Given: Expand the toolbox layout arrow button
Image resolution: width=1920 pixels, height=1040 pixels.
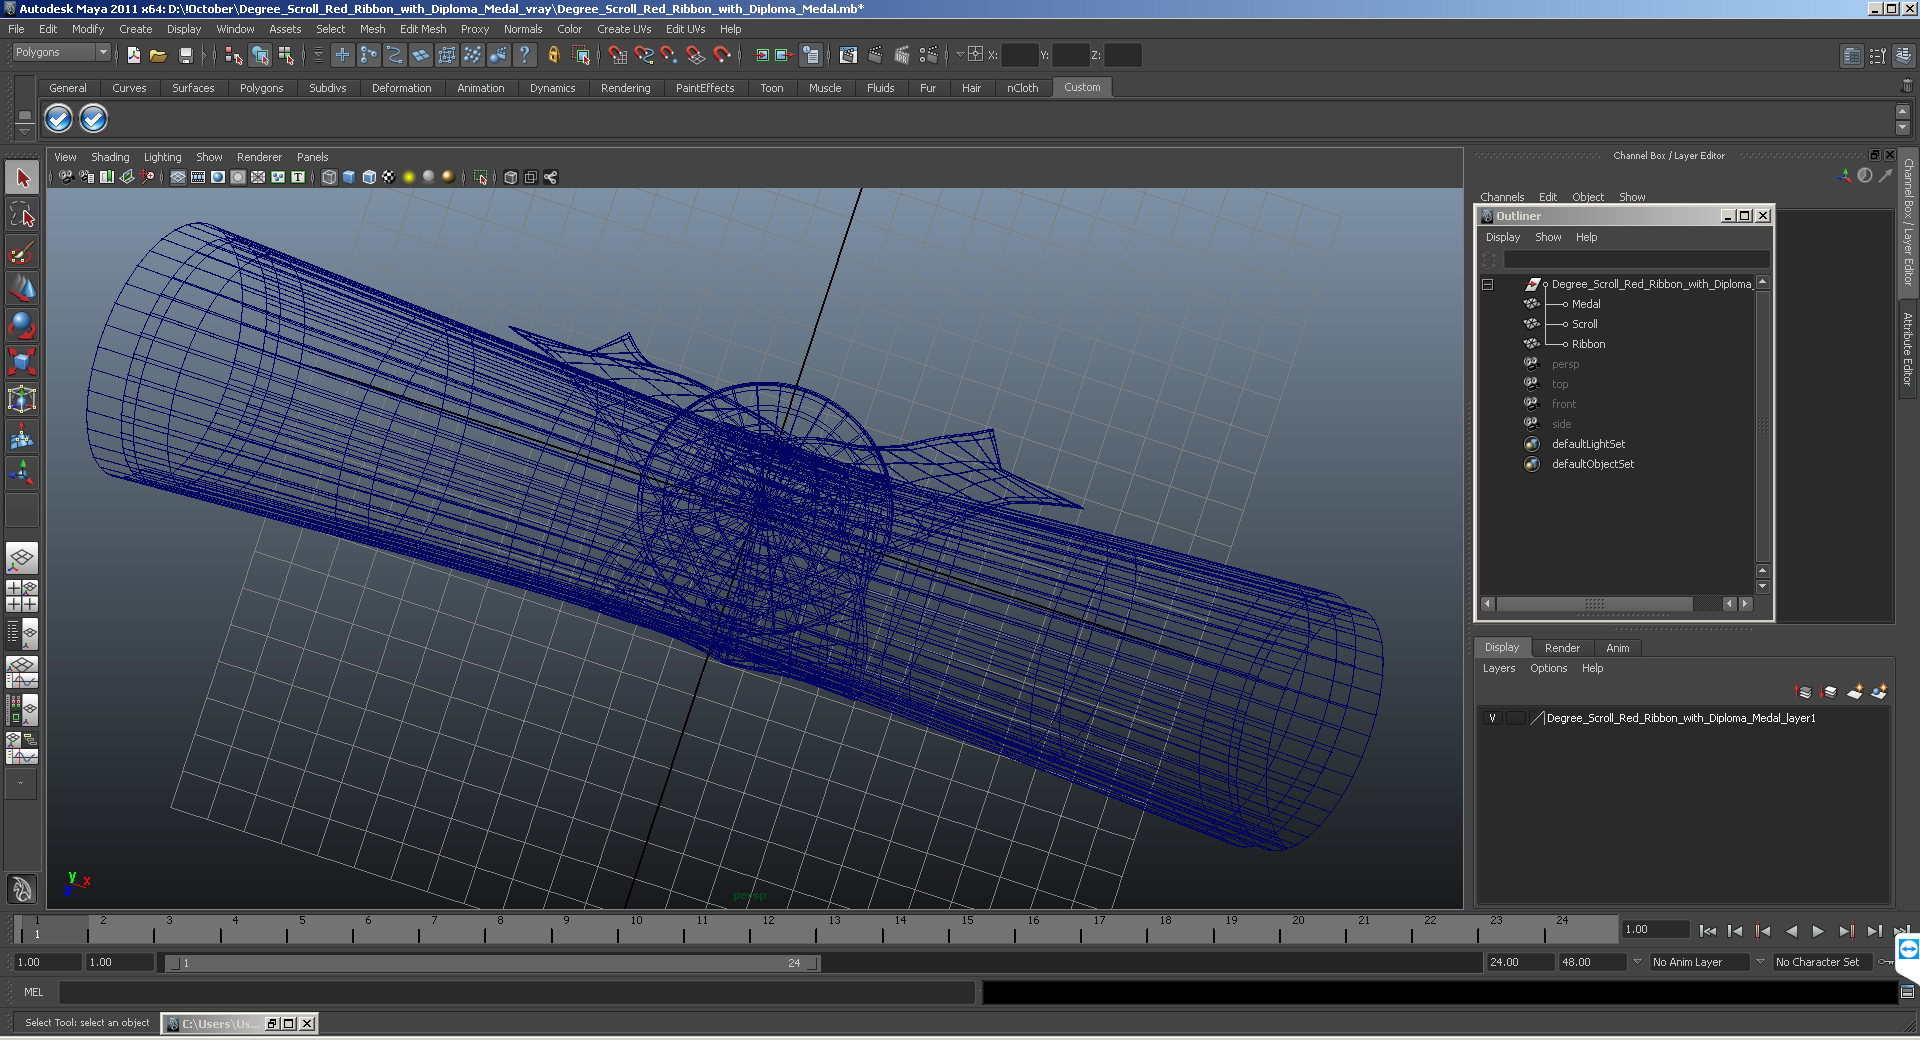Looking at the screenshot, I should [x=20, y=784].
